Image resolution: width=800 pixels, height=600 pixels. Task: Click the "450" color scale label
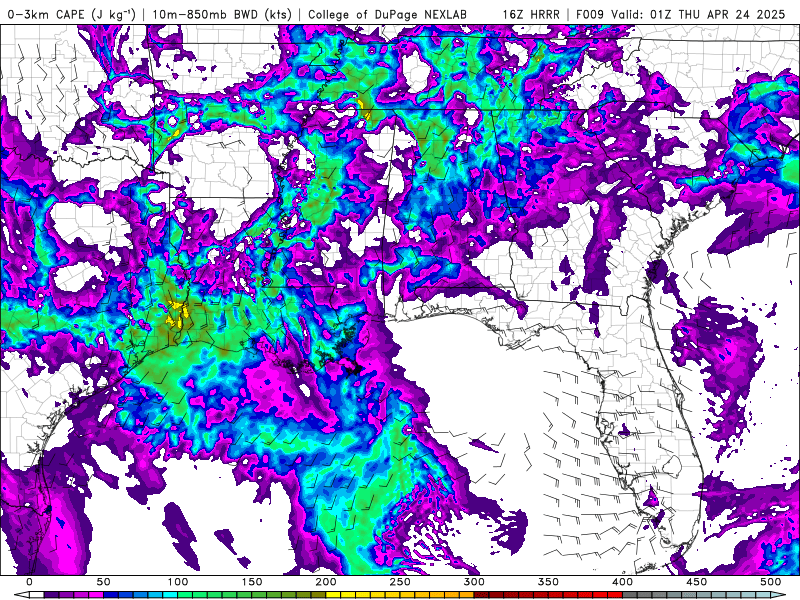click(696, 582)
